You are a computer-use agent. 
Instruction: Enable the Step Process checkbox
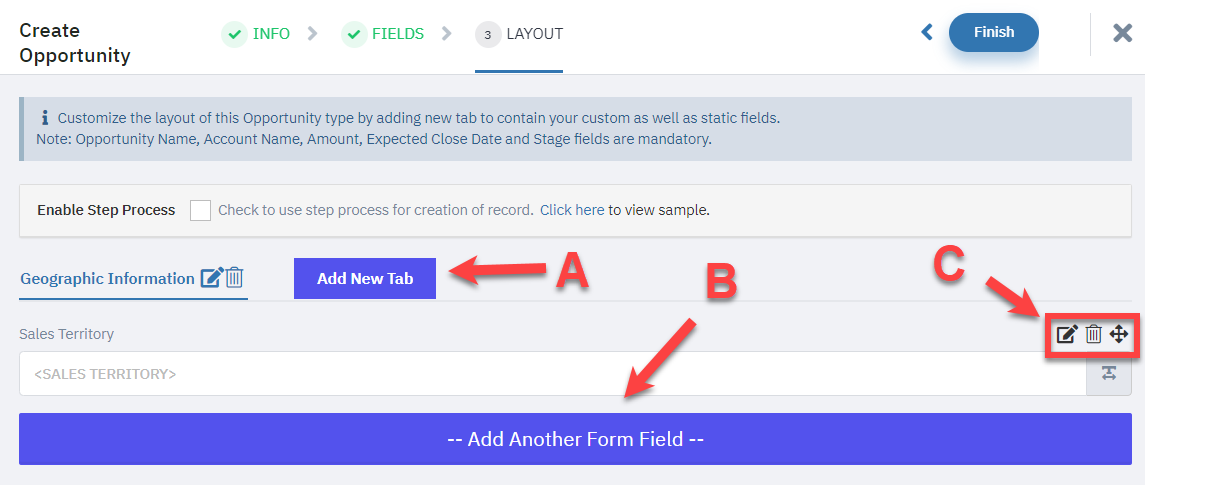pyautogui.click(x=200, y=210)
